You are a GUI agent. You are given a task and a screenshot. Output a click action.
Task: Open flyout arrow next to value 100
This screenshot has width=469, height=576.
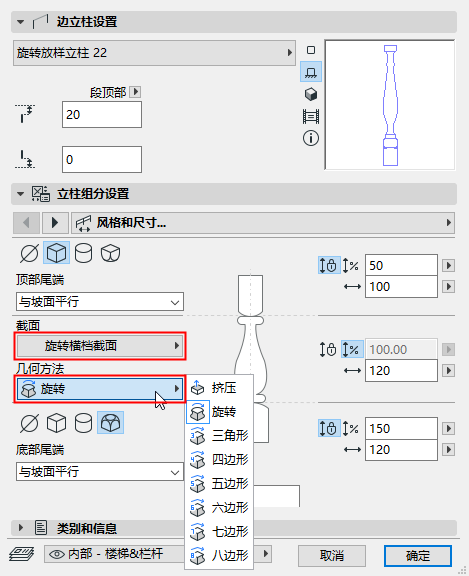coord(448,286)
